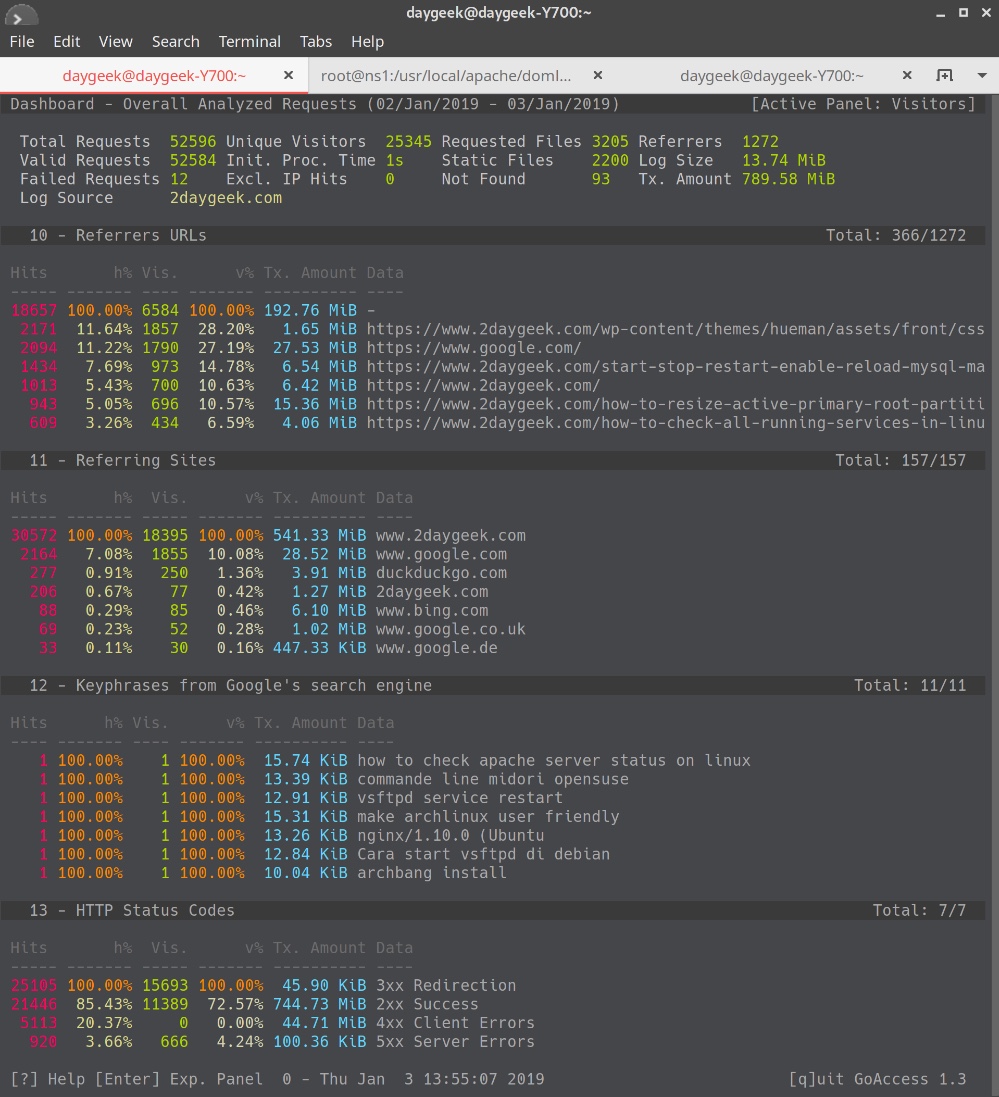Close the active red daygeek@daygeek-Y700 tab
The width and height of the screenshot is (999, 1097).
(289, 75)
